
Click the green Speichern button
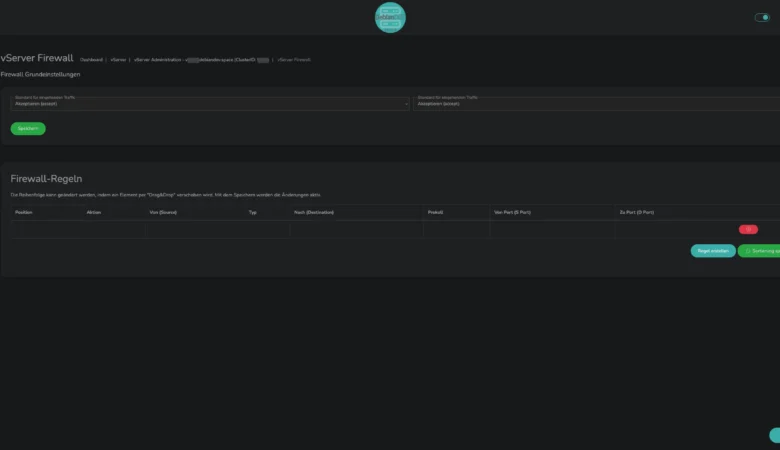point(28,128)
